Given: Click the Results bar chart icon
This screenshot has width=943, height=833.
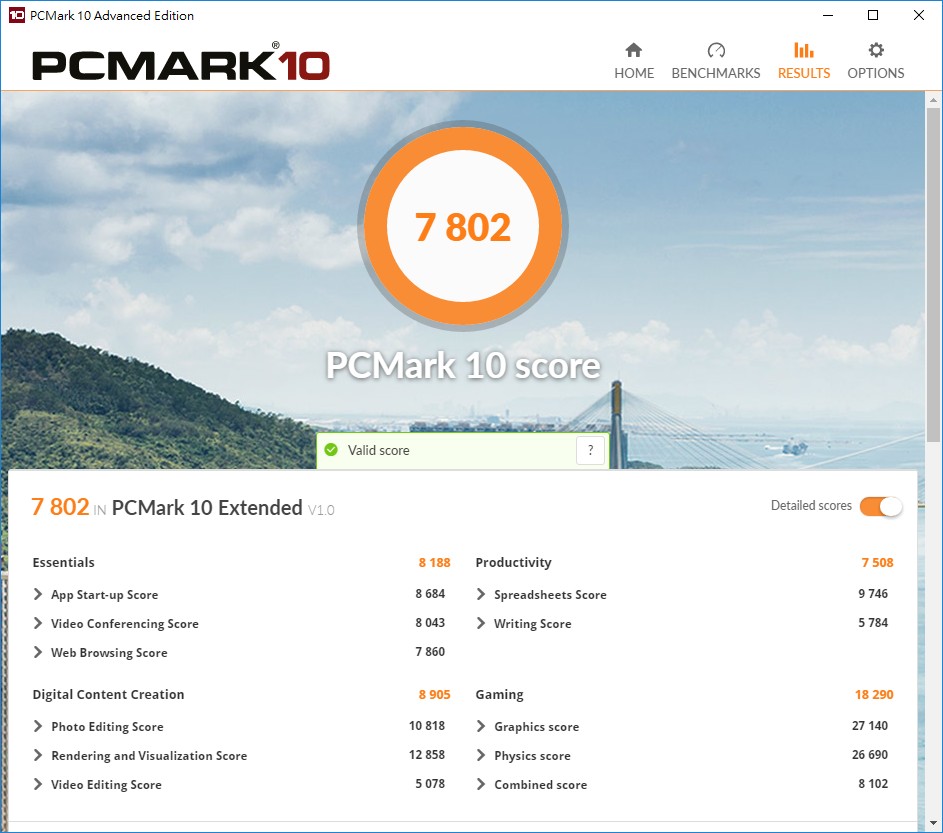Looking at the screenshot, I should pos(803,50).
